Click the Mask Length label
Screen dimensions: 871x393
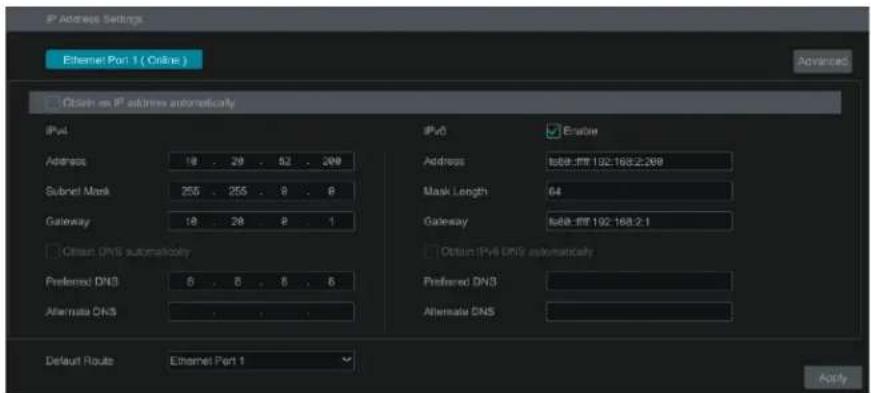(x=455, y=191)
